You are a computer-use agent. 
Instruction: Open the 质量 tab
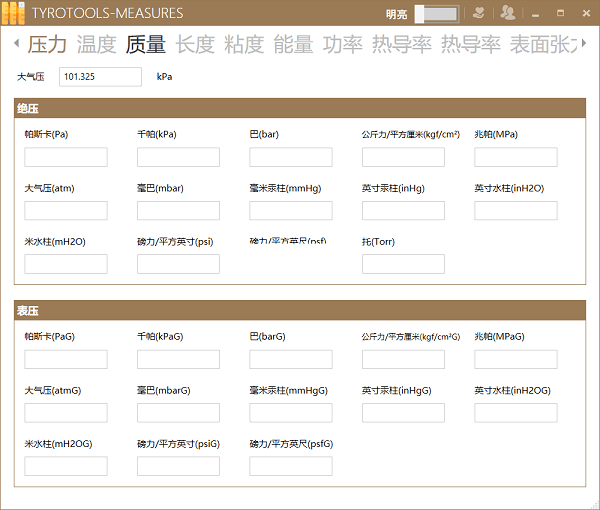tap(145, 44)
